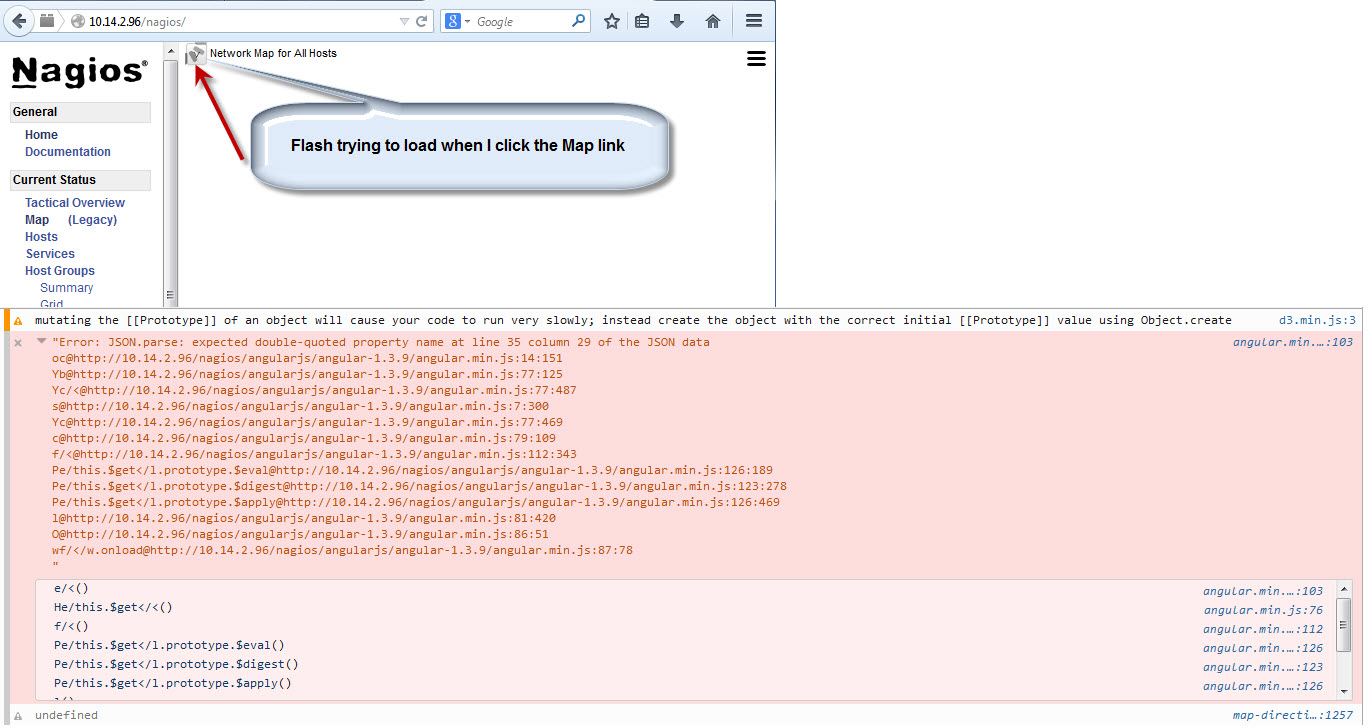
Task: Open the Firefox hamburger menu
Action: point(754,21)
